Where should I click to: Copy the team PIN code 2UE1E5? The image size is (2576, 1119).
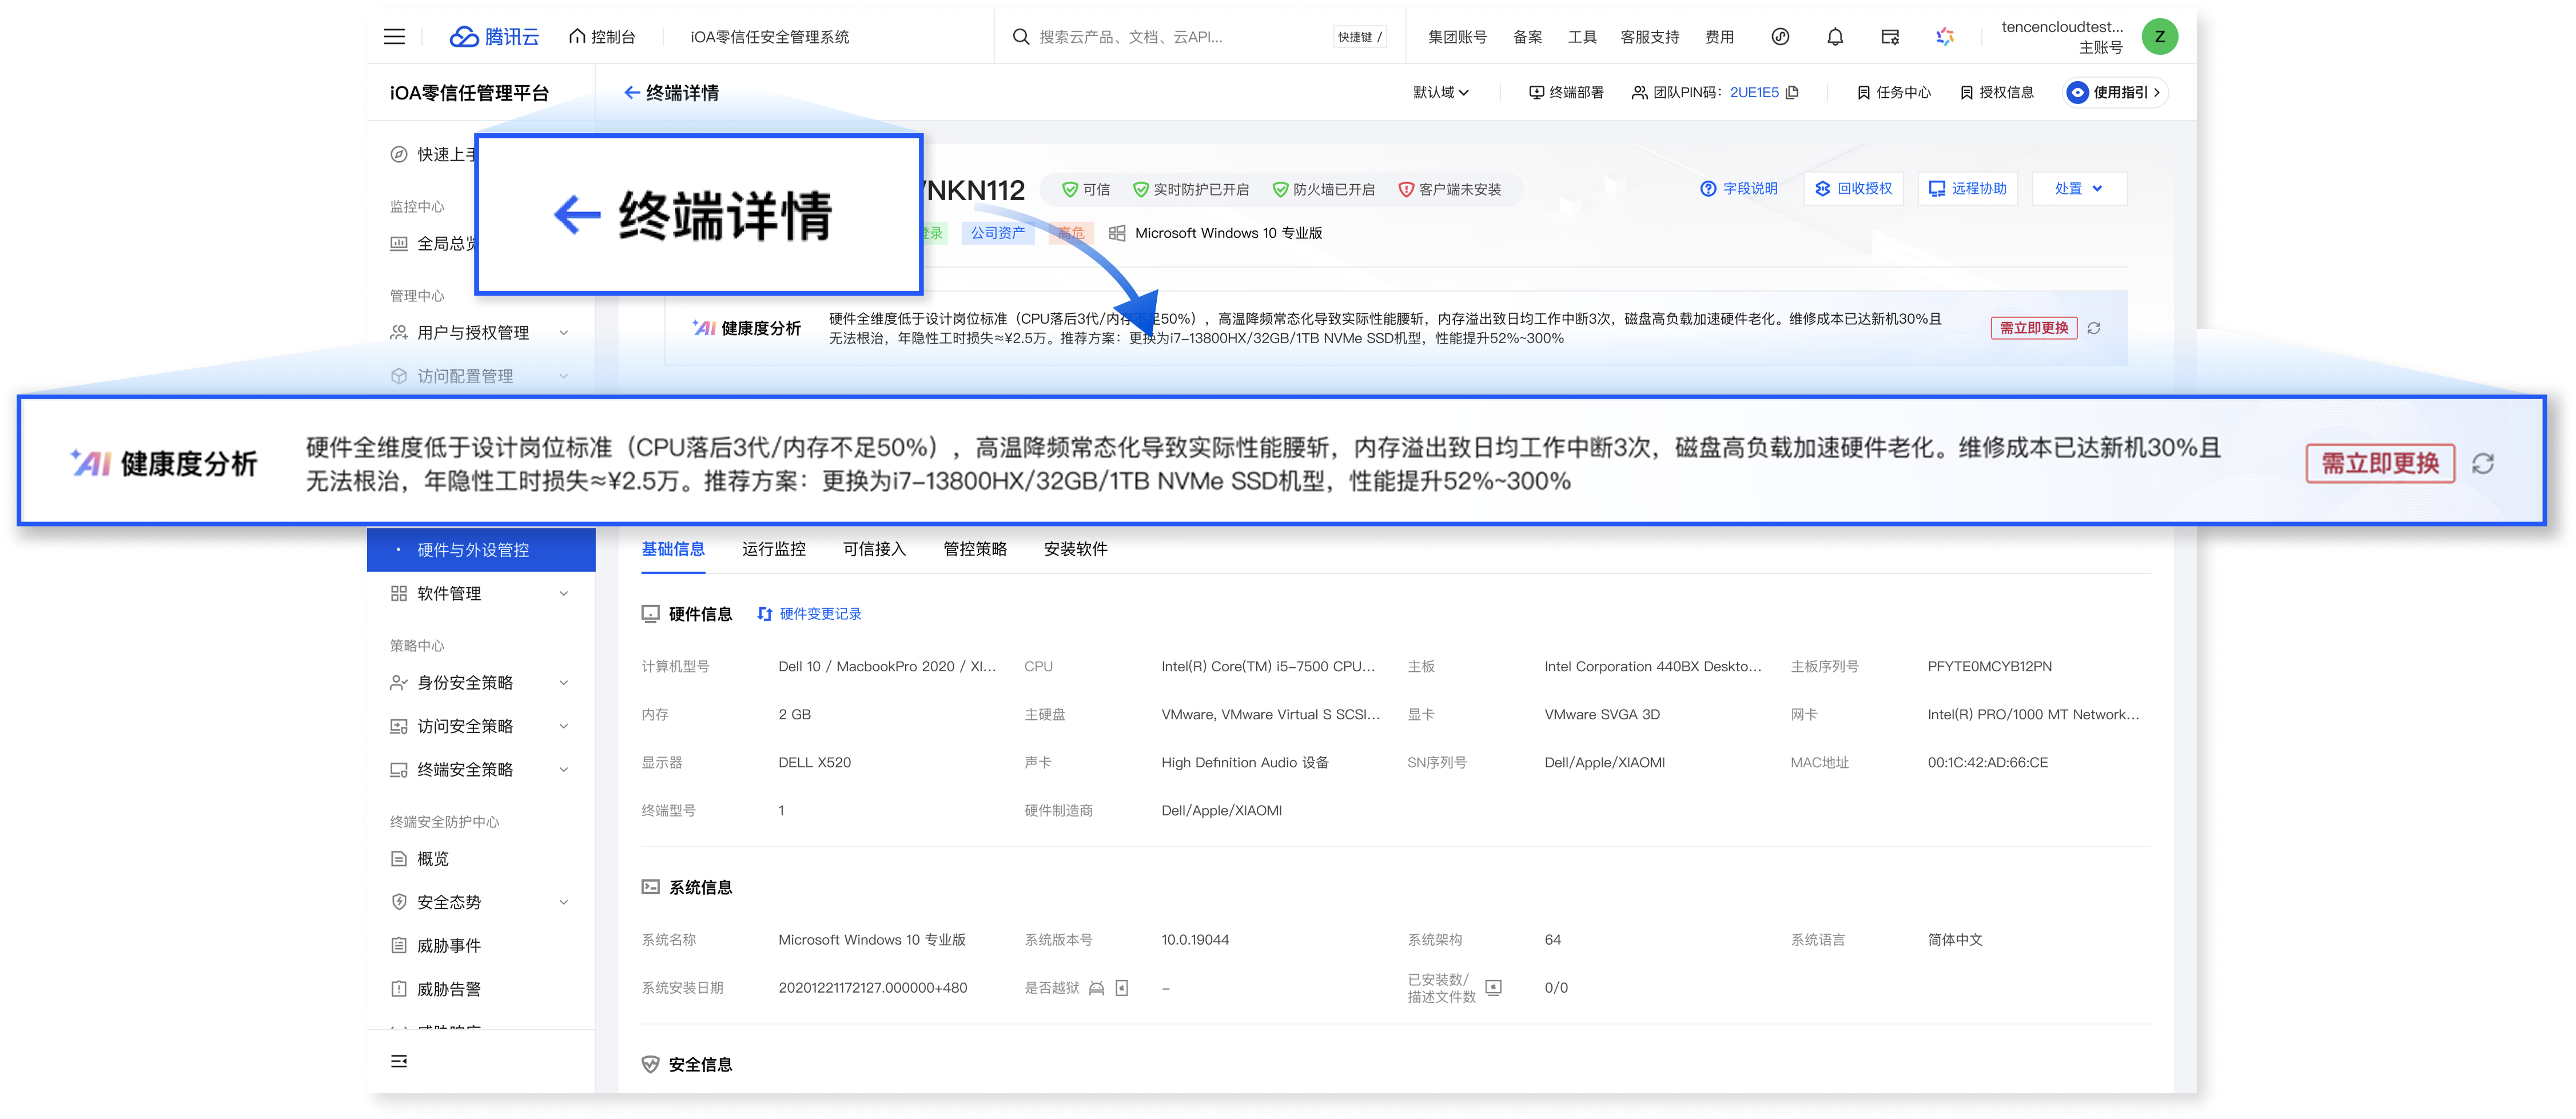pyautogui.click(x=1793, y=92)
